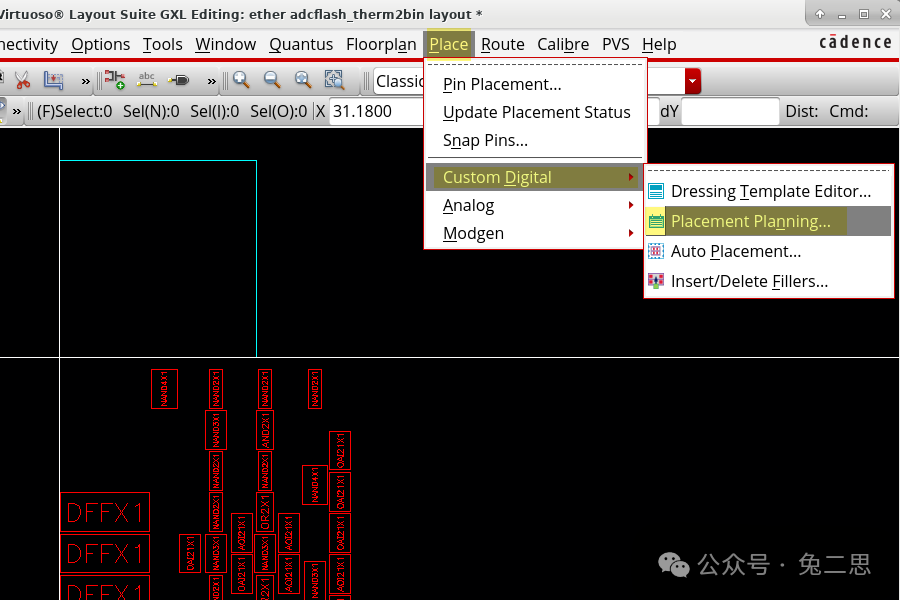
Task: Select the NAND4X1 cell at top left
Action: click(164, 389)
